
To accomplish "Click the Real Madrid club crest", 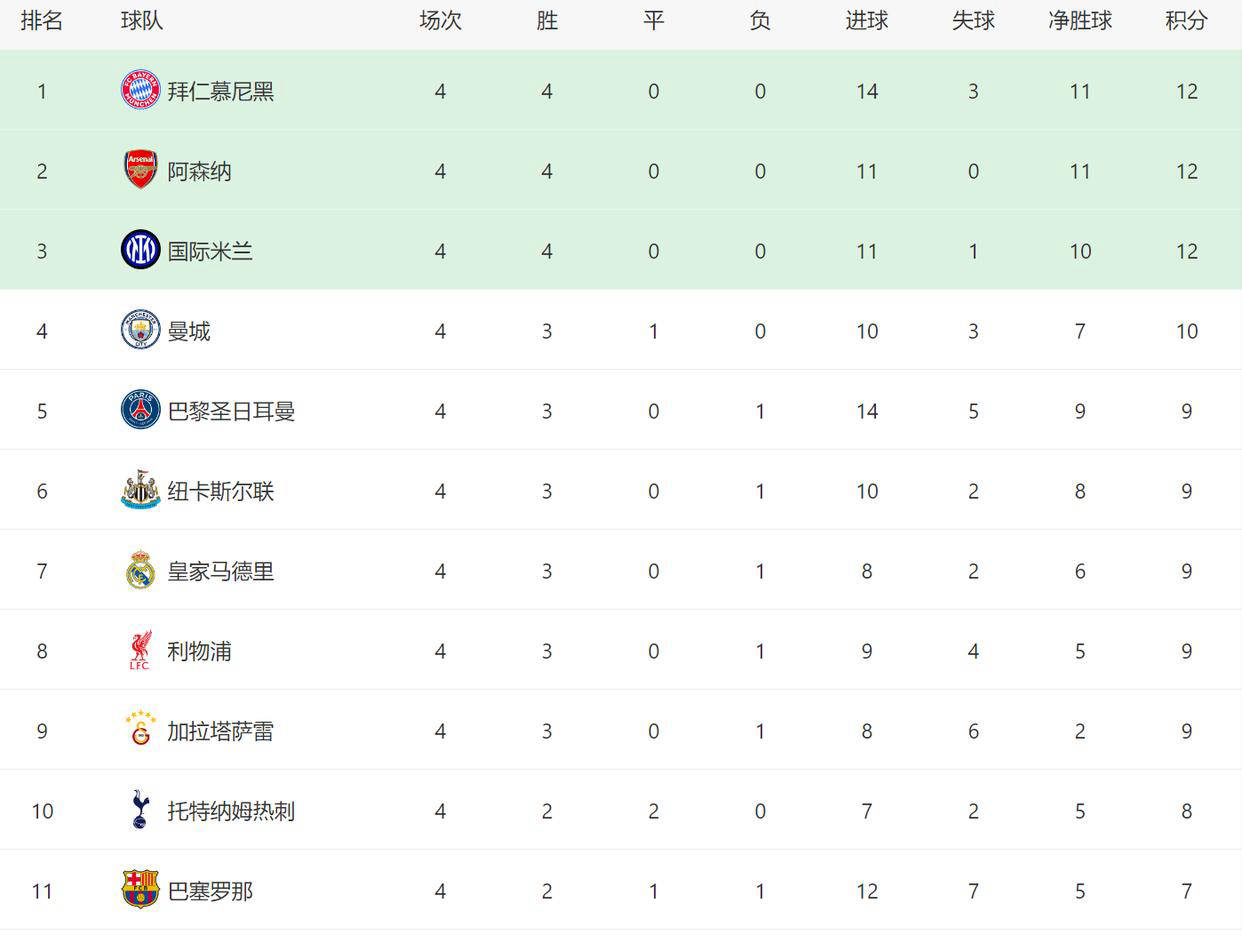I will [x=140, y=570].
